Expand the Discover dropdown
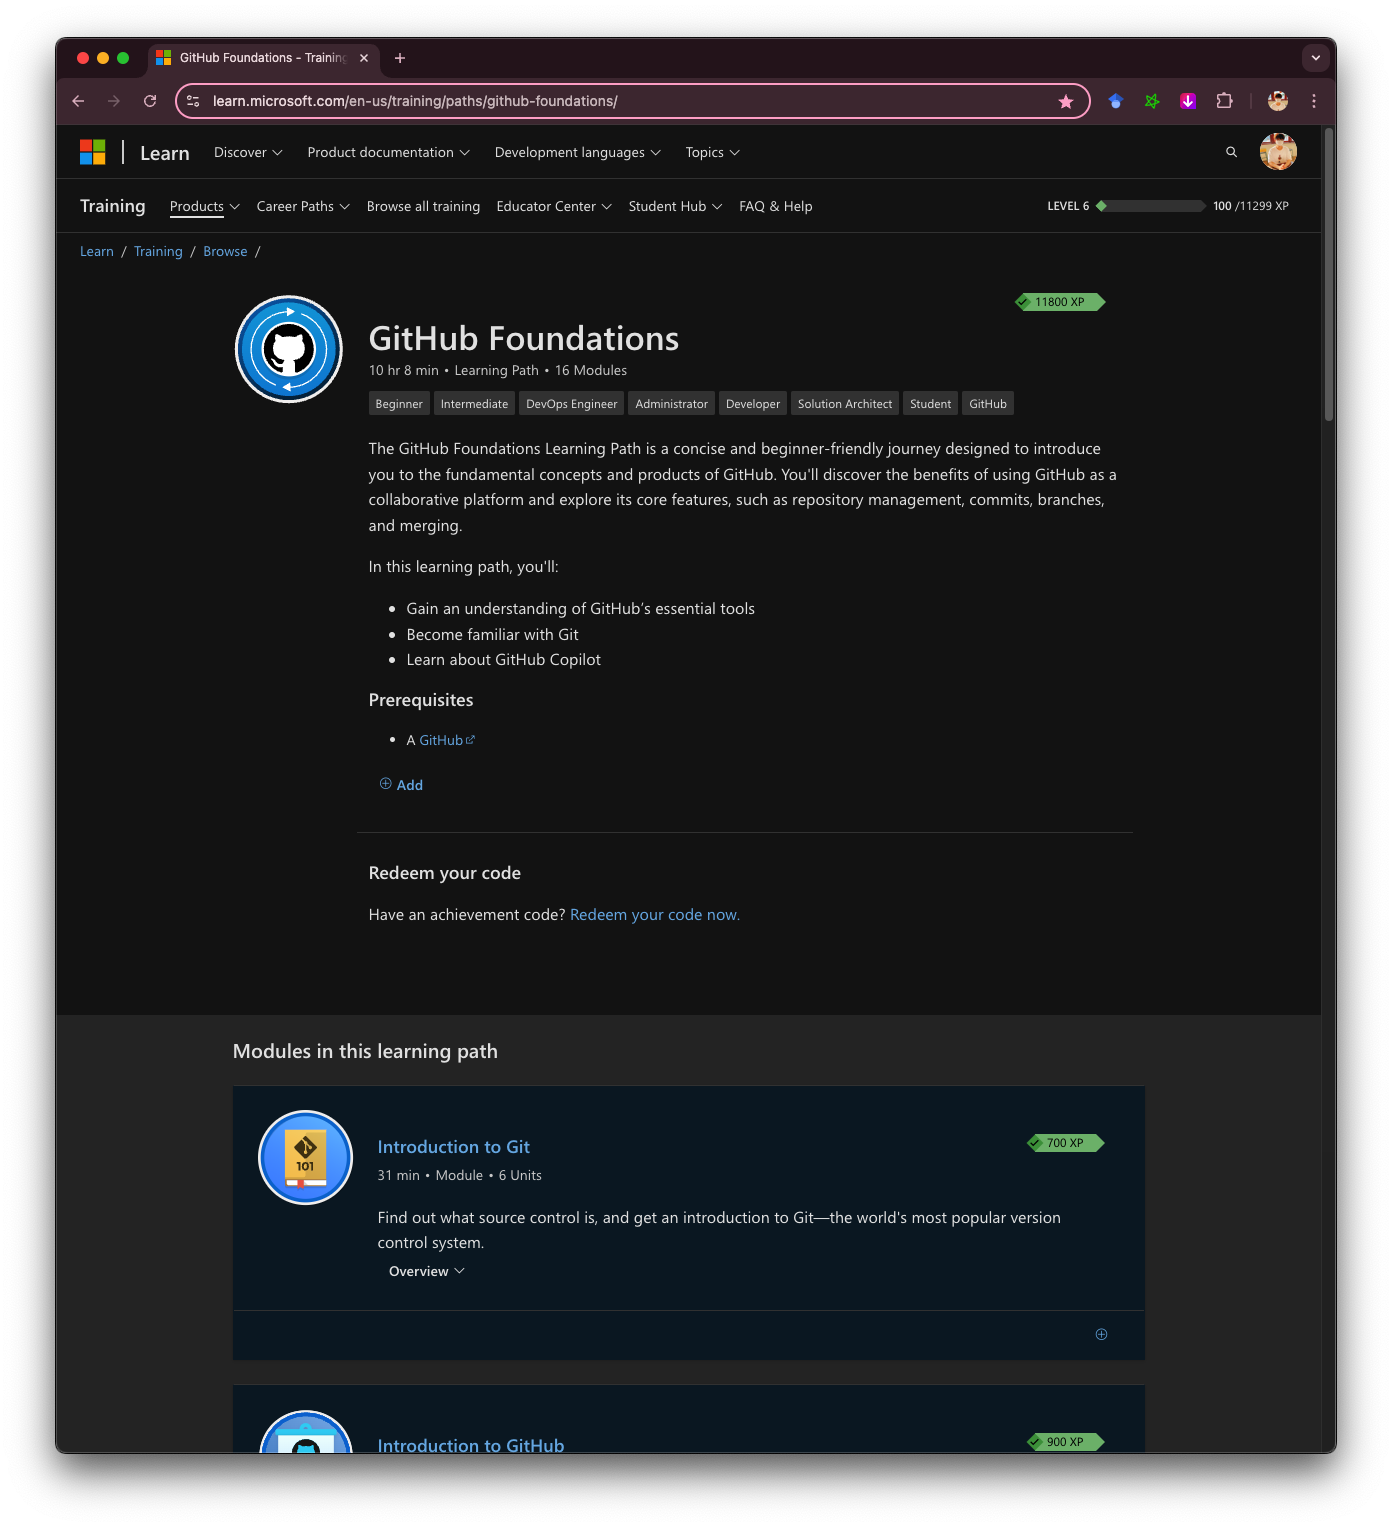The height and width of the screenshot is (1527, 1392). click(248, 152)
